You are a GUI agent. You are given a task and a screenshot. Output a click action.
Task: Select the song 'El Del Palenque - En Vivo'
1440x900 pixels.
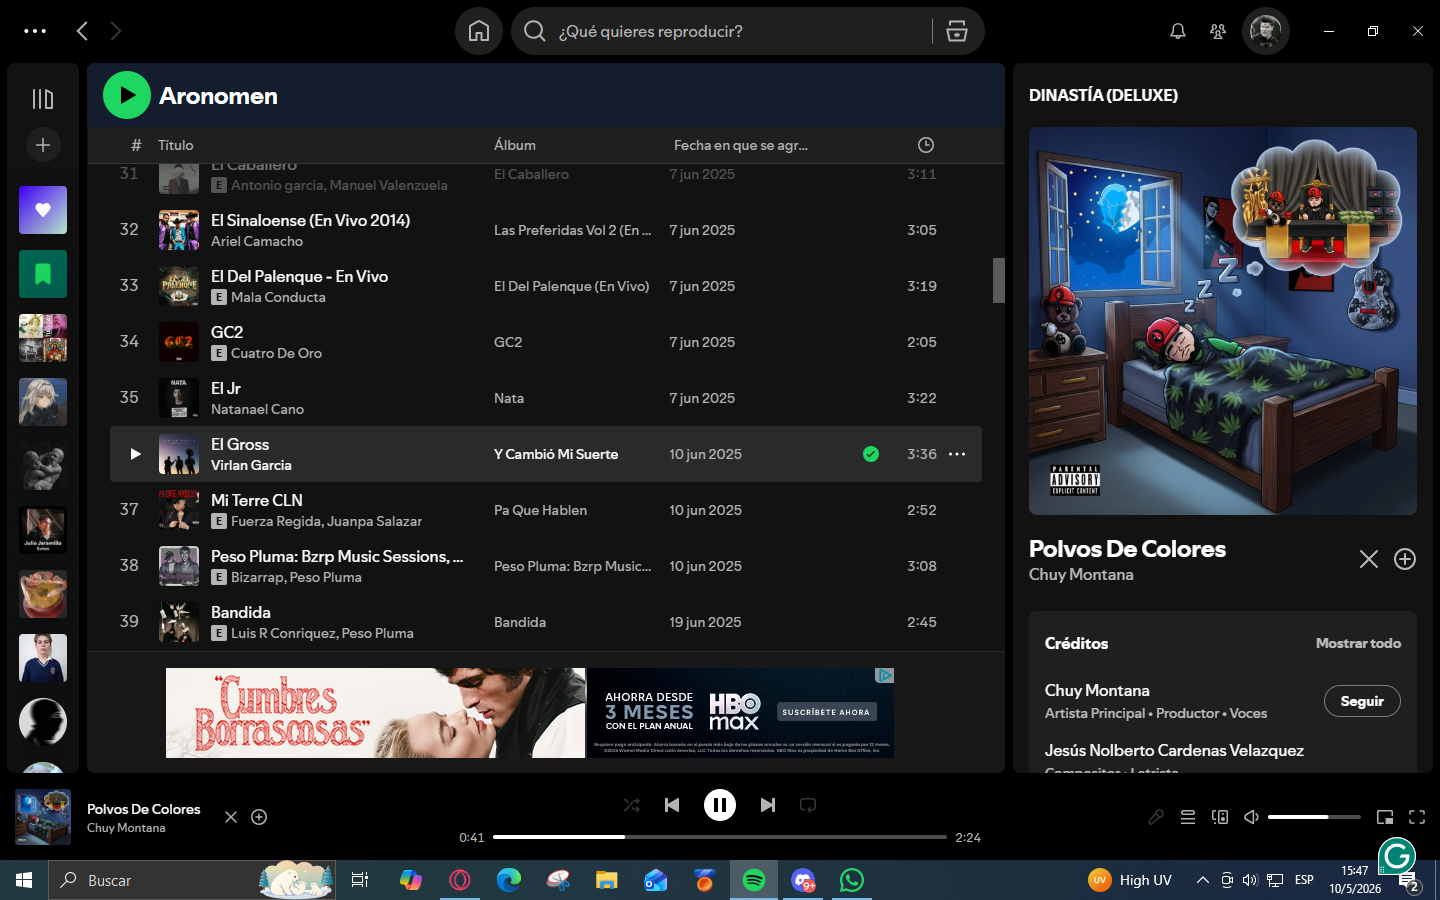coord(299,276)
